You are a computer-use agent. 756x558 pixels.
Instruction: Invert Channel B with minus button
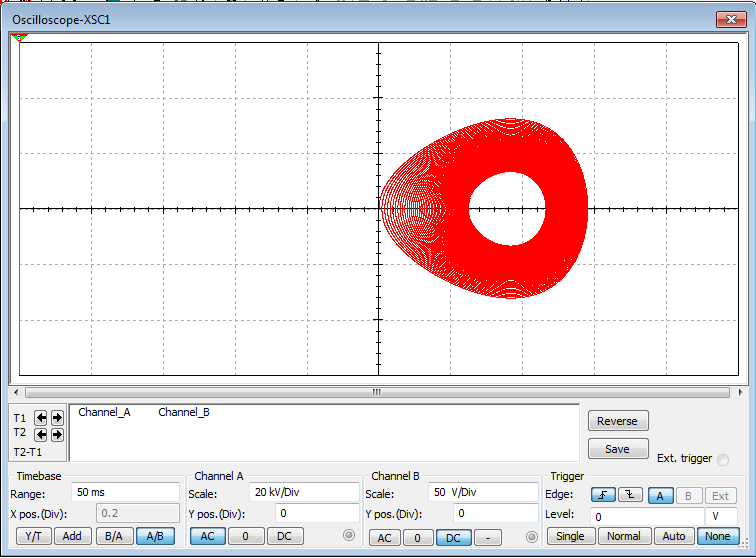tap(488, 538)
